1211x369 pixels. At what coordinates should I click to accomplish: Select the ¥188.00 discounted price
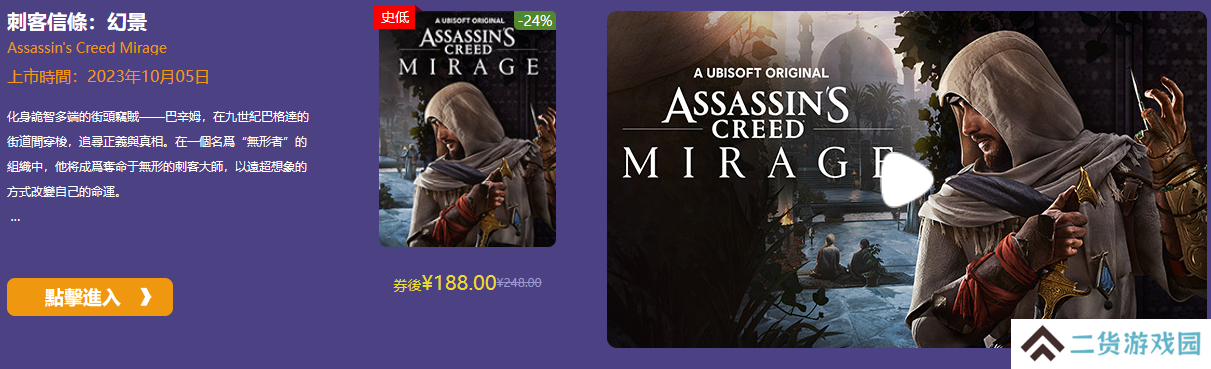coord(459,283)
